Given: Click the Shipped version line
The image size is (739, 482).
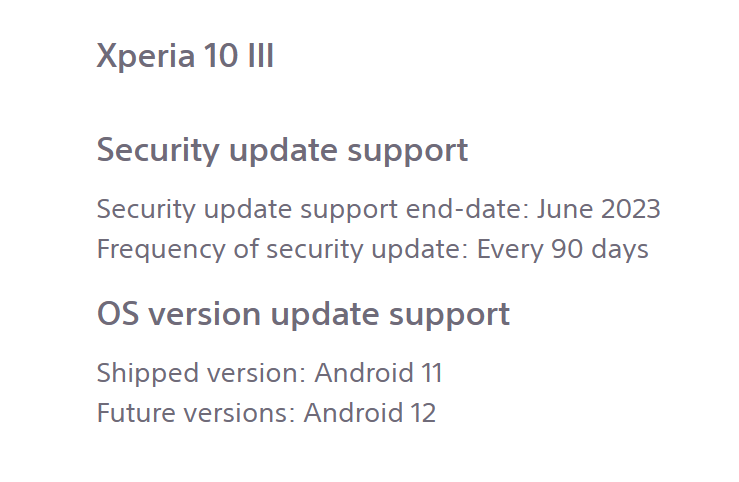Looking at the screenshot, I should (270, 373).
